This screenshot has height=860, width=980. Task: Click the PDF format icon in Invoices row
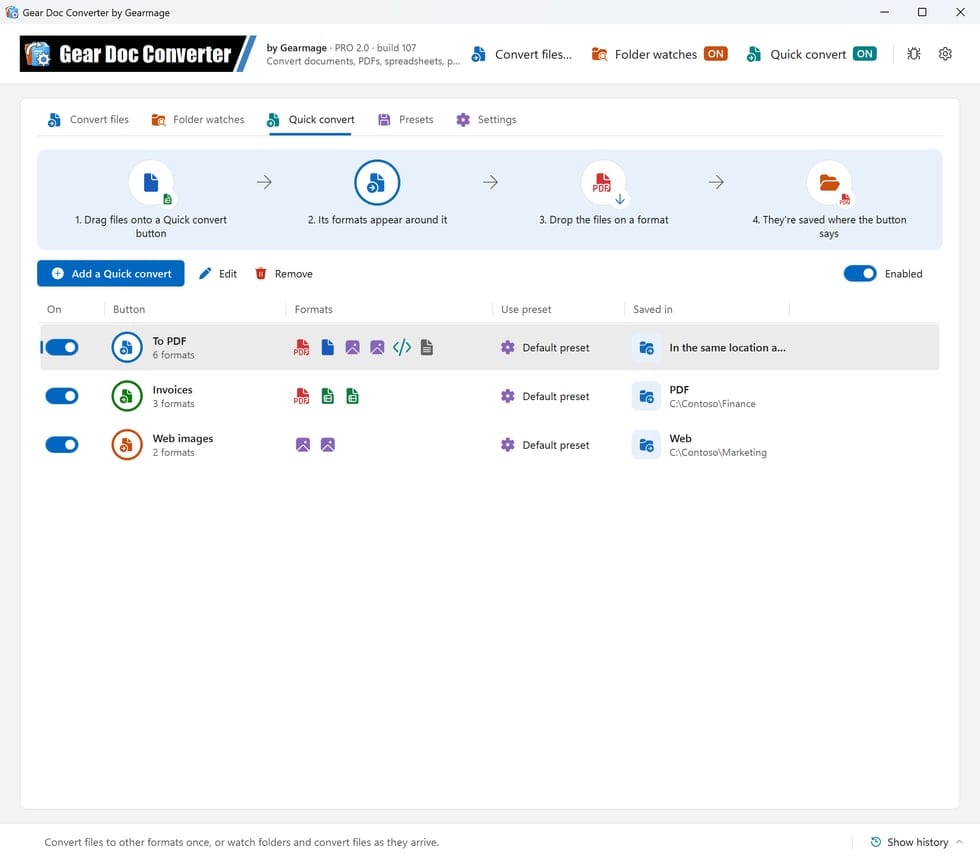[x=302, y=396]
